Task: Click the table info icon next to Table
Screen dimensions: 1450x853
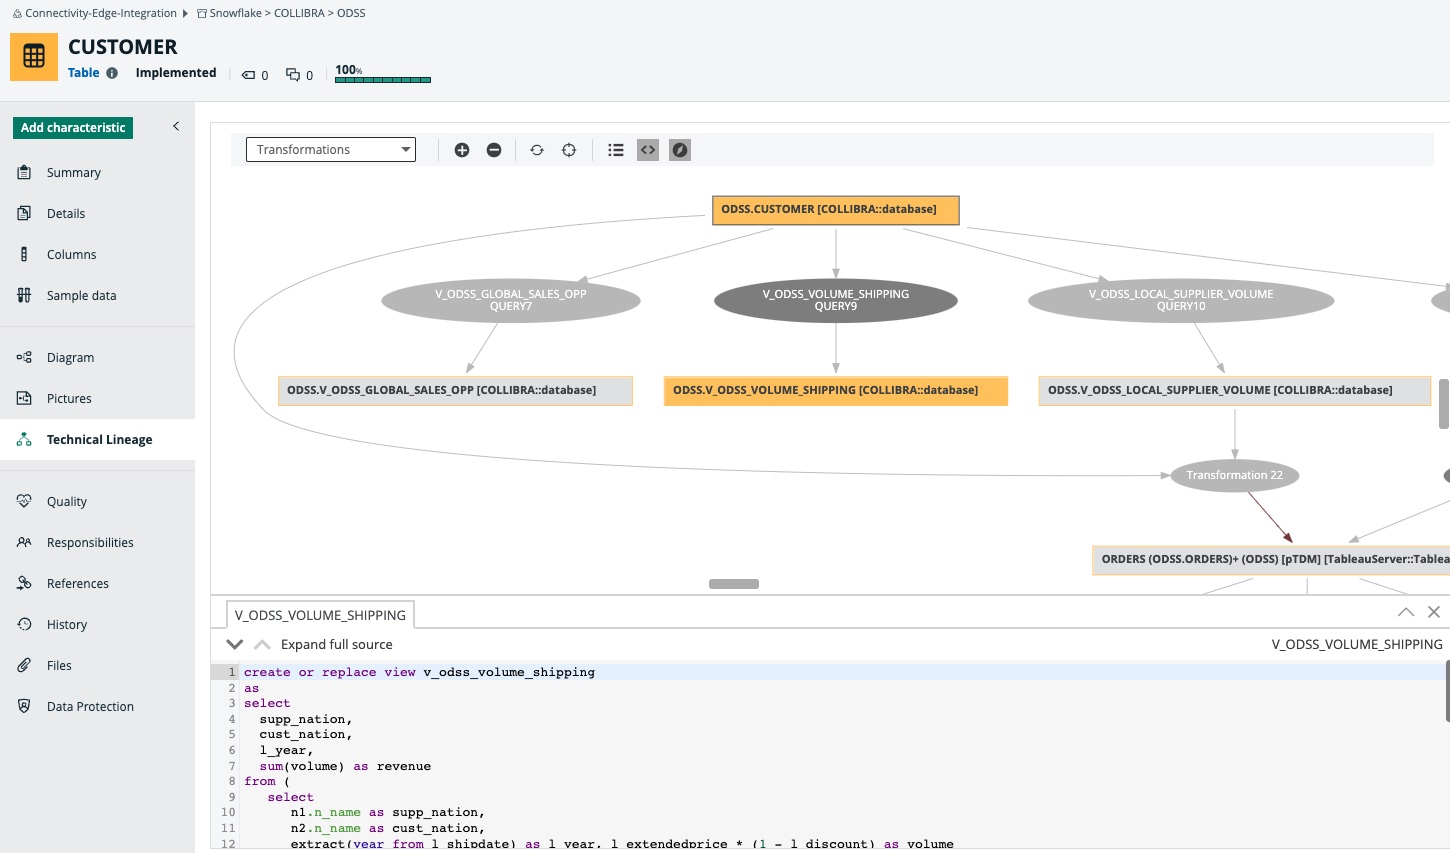Action: 112,73
